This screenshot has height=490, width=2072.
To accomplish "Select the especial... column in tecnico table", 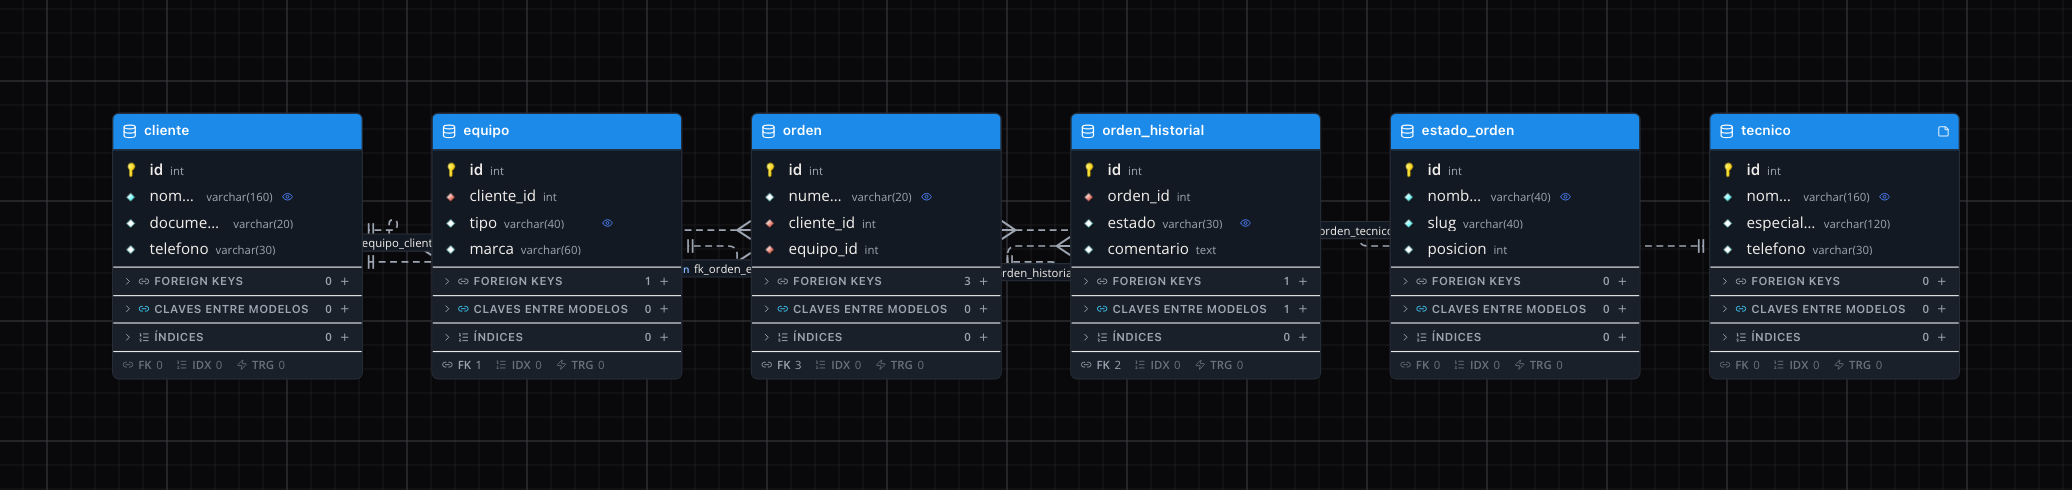I will [x=1834, y=223].
